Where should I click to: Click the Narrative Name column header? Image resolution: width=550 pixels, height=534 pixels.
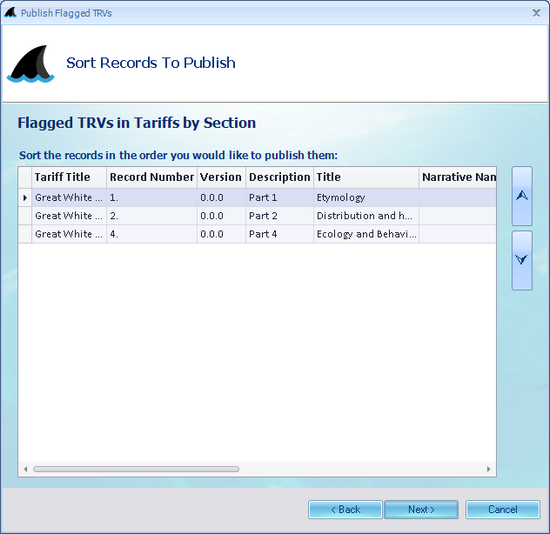(x=458, y=177)
